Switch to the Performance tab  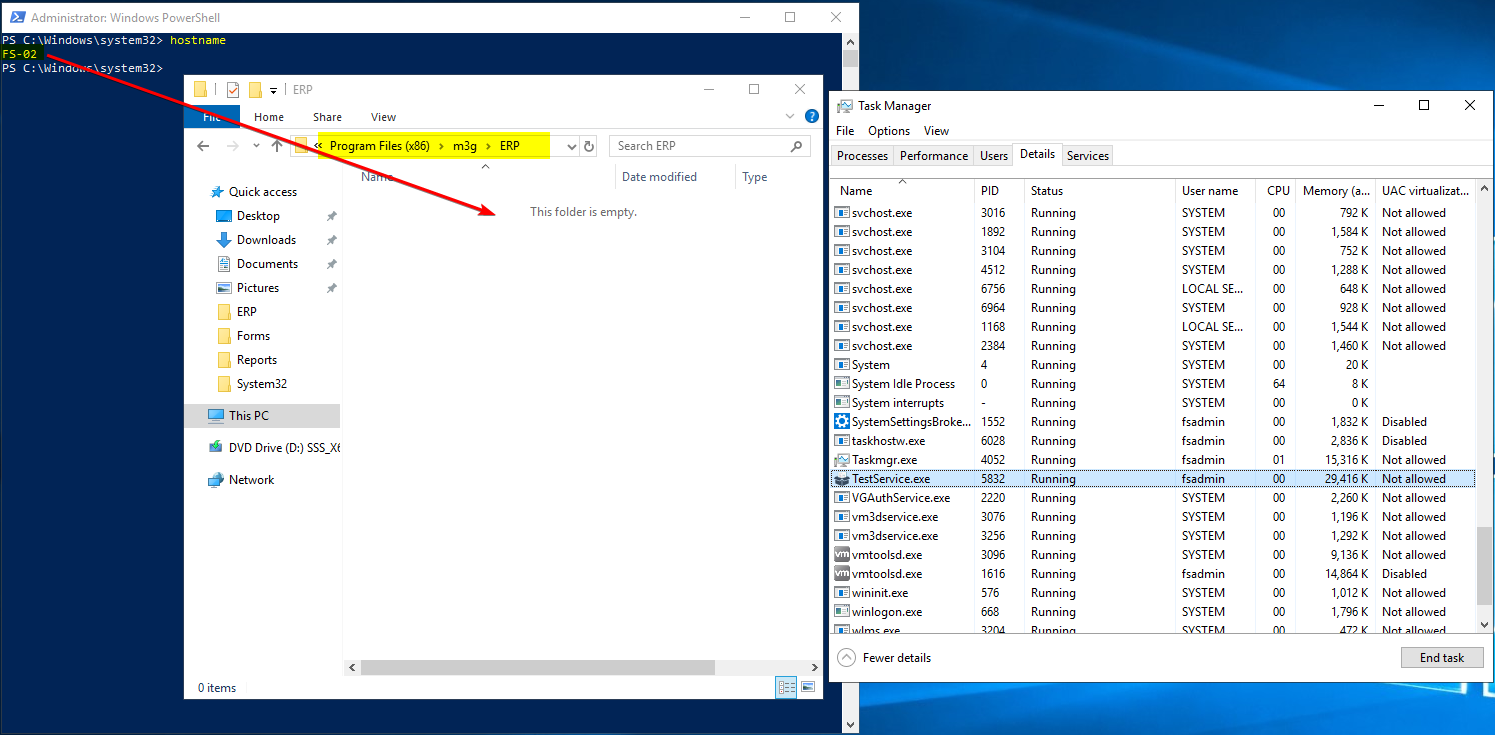coord(934,156)
